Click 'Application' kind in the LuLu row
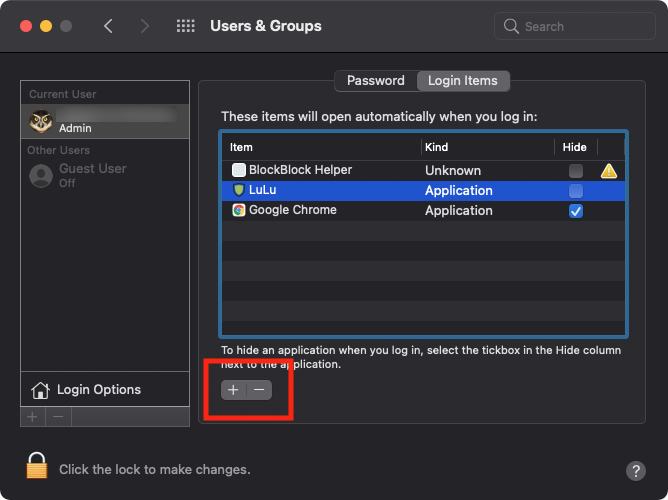This screenshot has width=668, height=500. tap(459, 191)
